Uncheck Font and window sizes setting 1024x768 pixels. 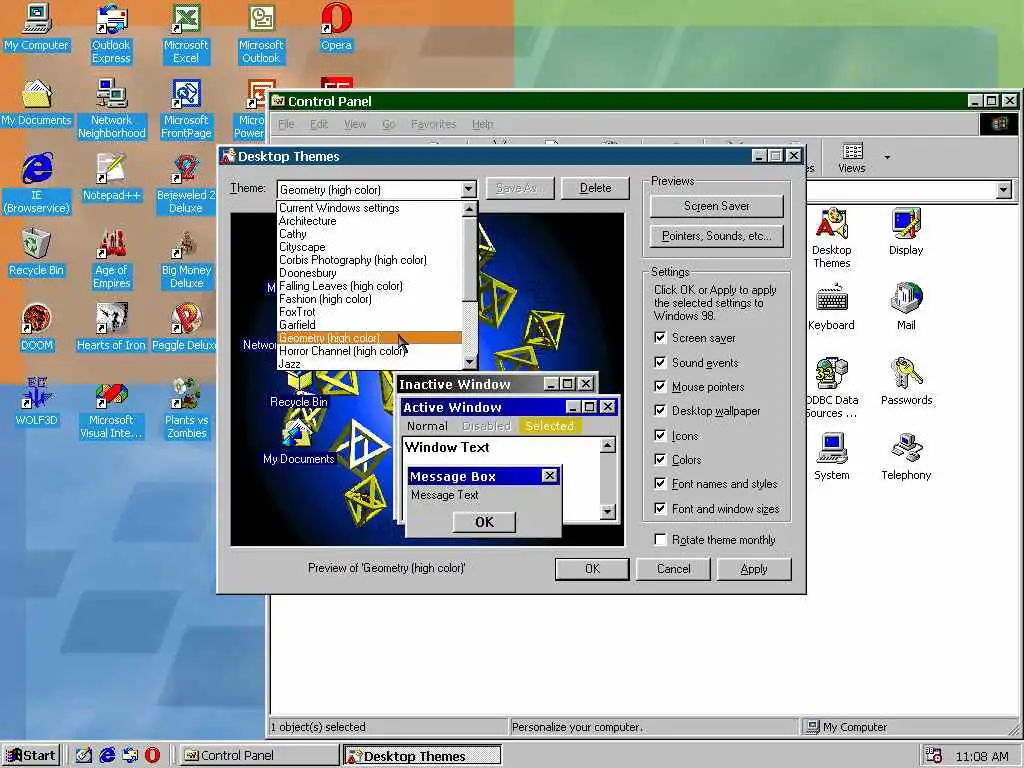pos(660,508)
